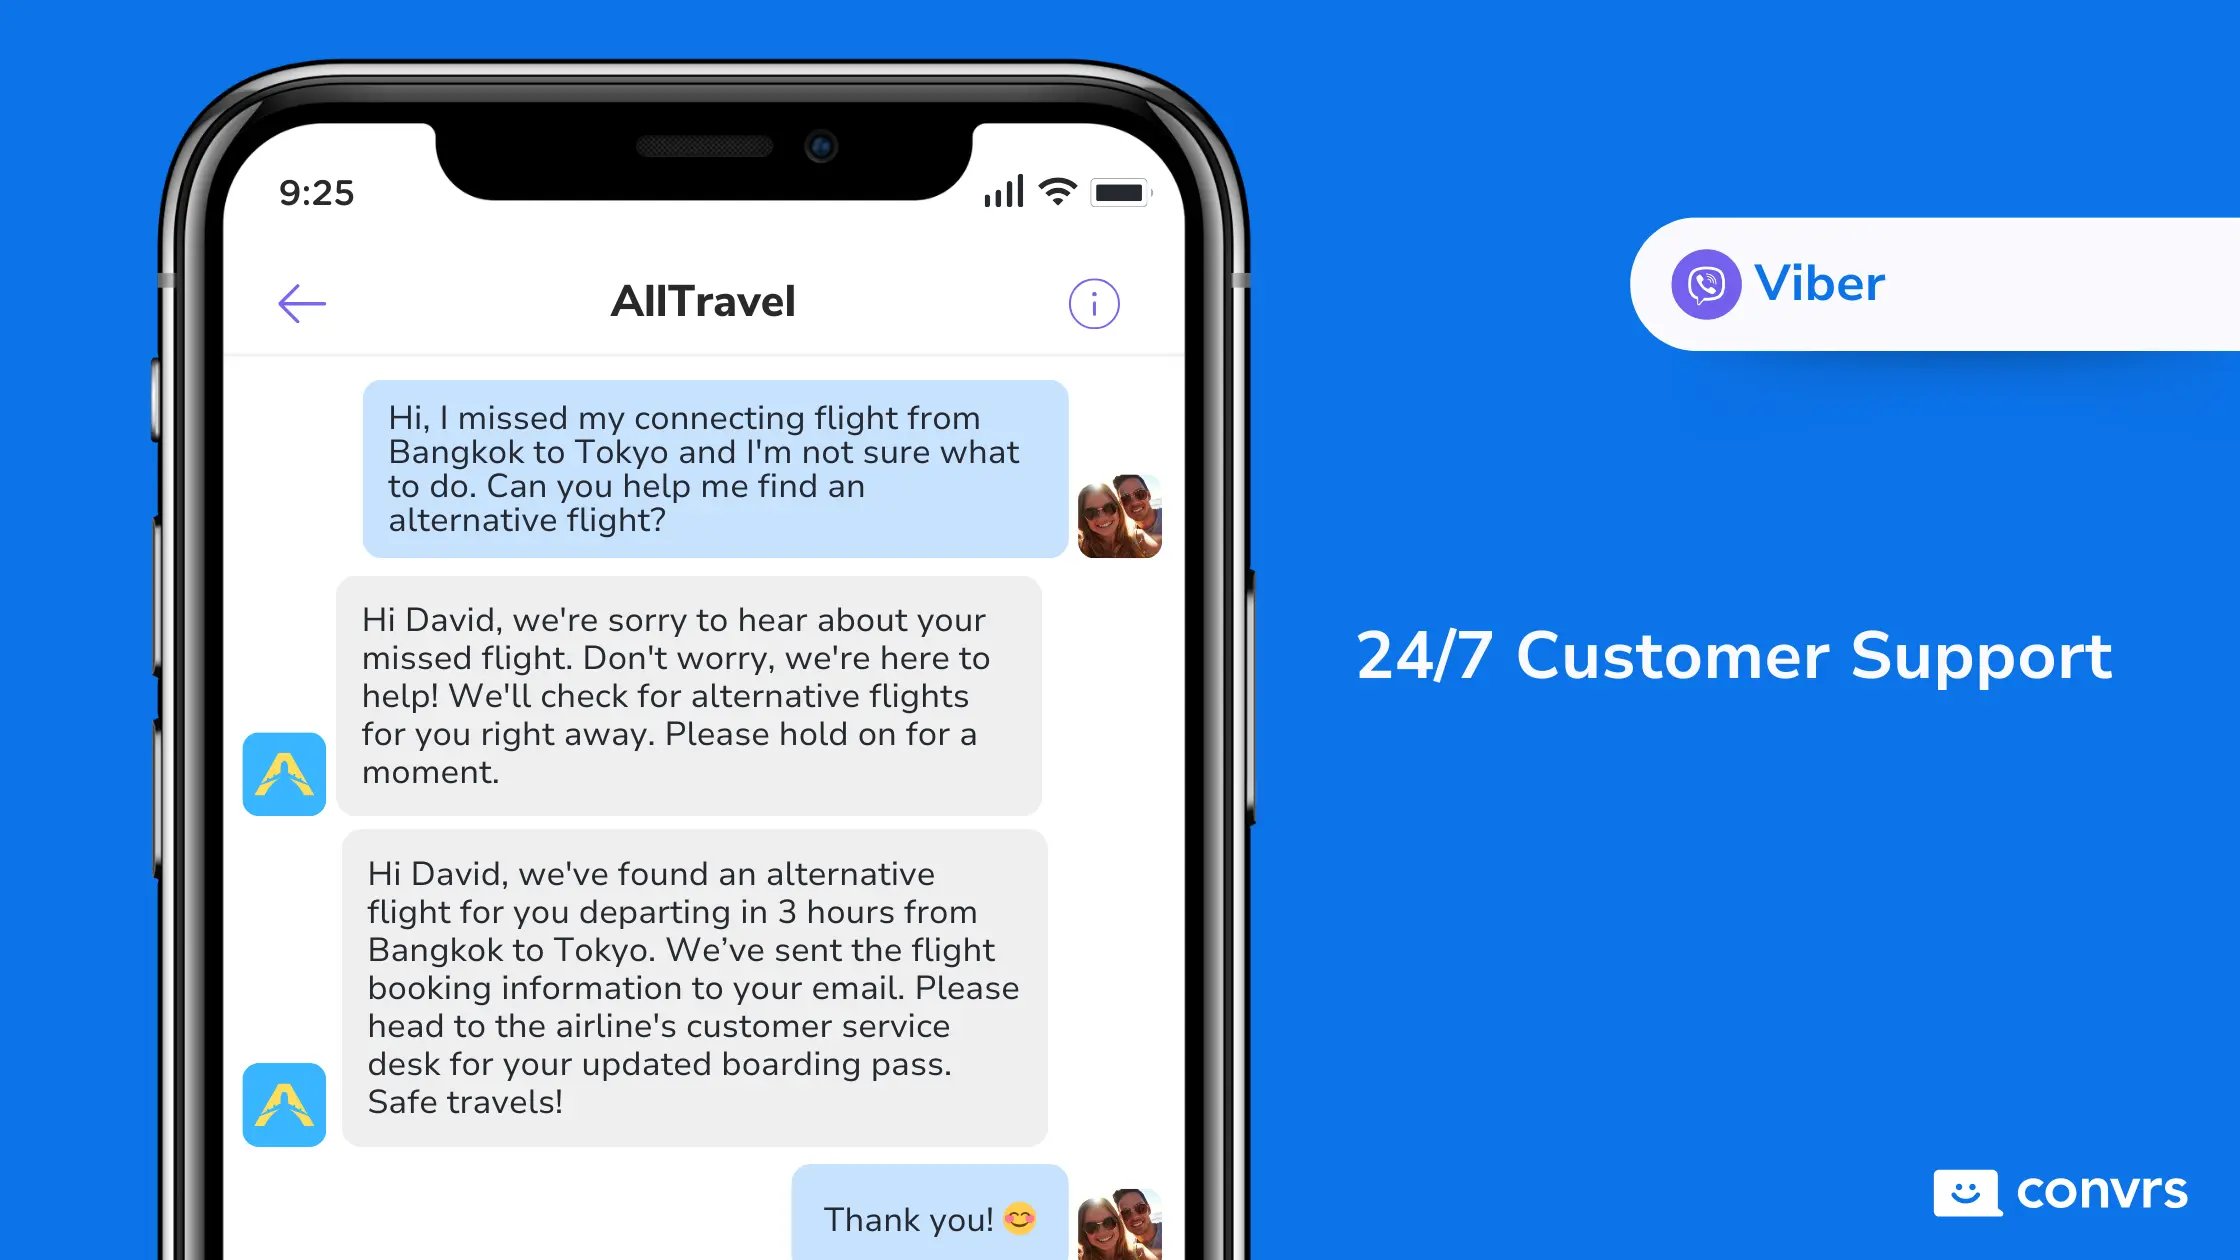The height and width of the screenshot is (1260, 2240).
Task: Open AllTravel conversation header menu
Action: pyautogui.click(x=1097, y=303)
